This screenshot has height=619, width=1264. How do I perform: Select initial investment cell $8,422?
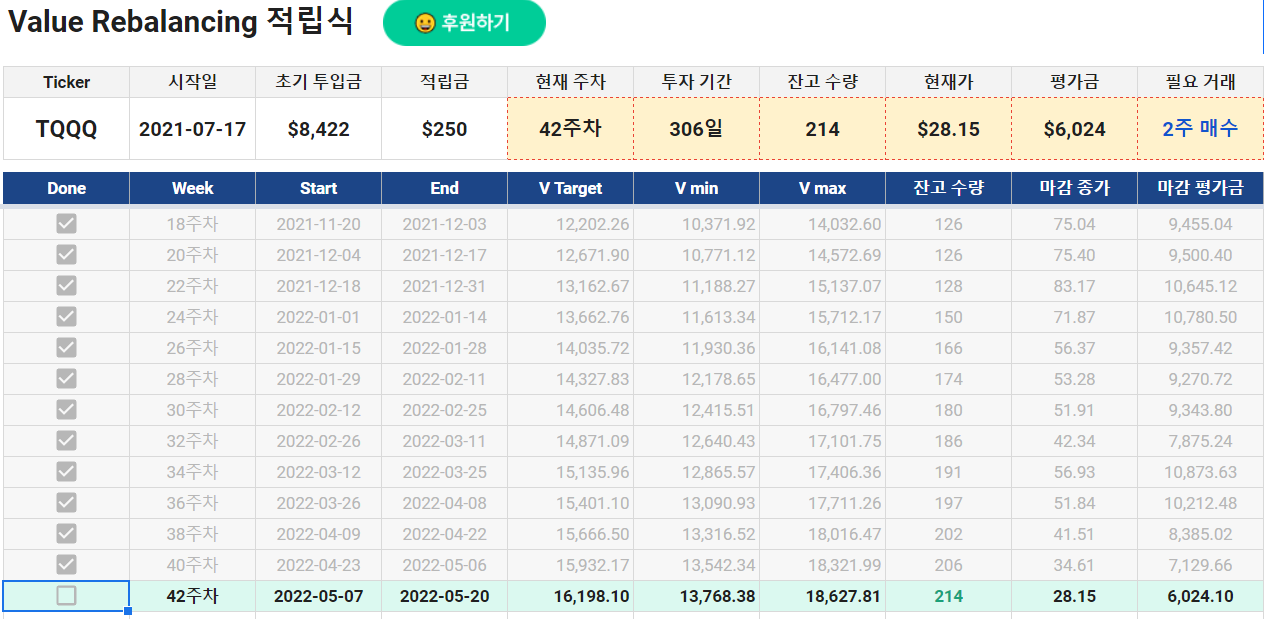[318, 128]
